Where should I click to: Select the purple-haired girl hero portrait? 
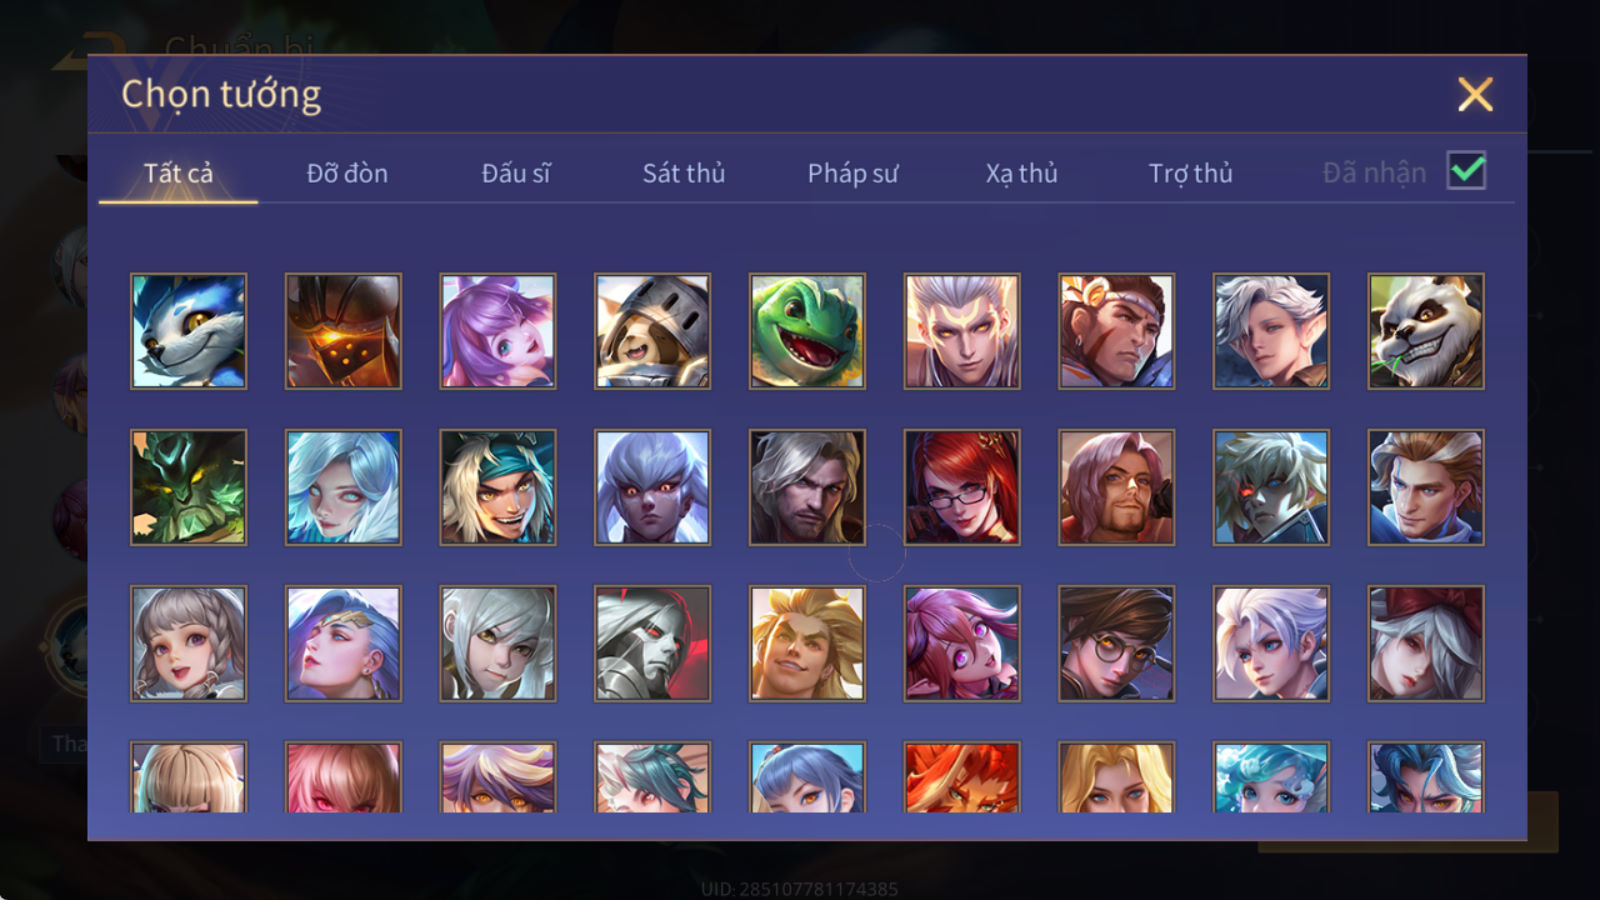498,331
